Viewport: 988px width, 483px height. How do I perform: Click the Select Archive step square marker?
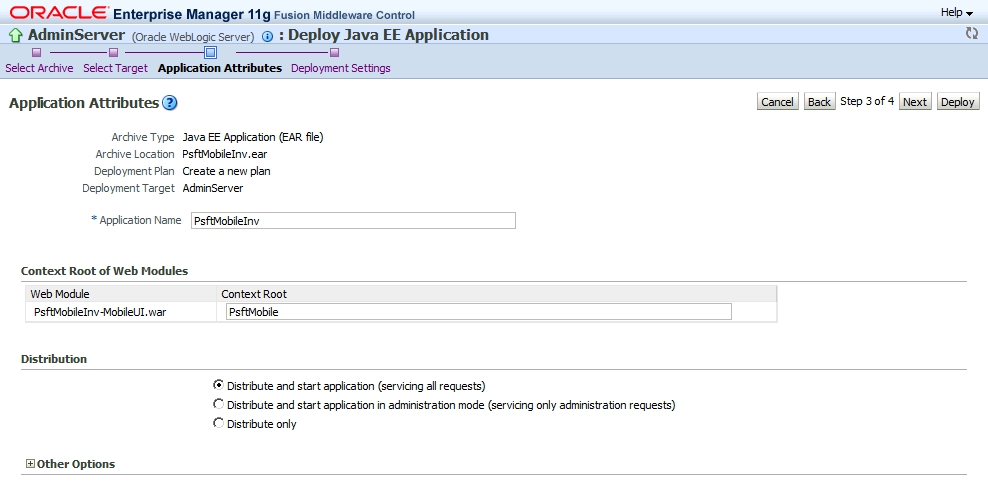[x=37, y=52]
